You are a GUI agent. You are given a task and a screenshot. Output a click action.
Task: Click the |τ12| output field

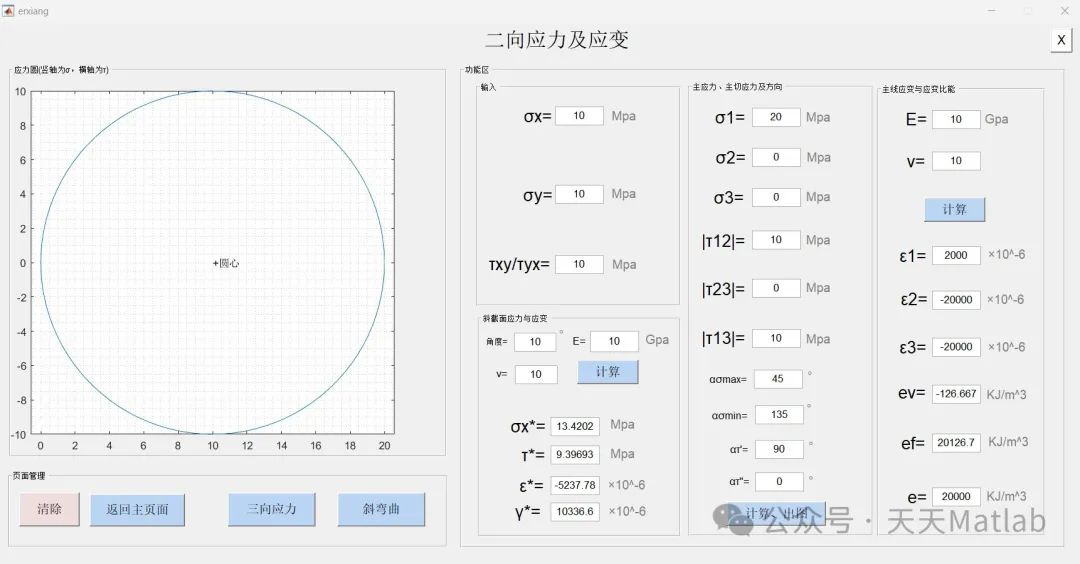(x=776, y=240)
